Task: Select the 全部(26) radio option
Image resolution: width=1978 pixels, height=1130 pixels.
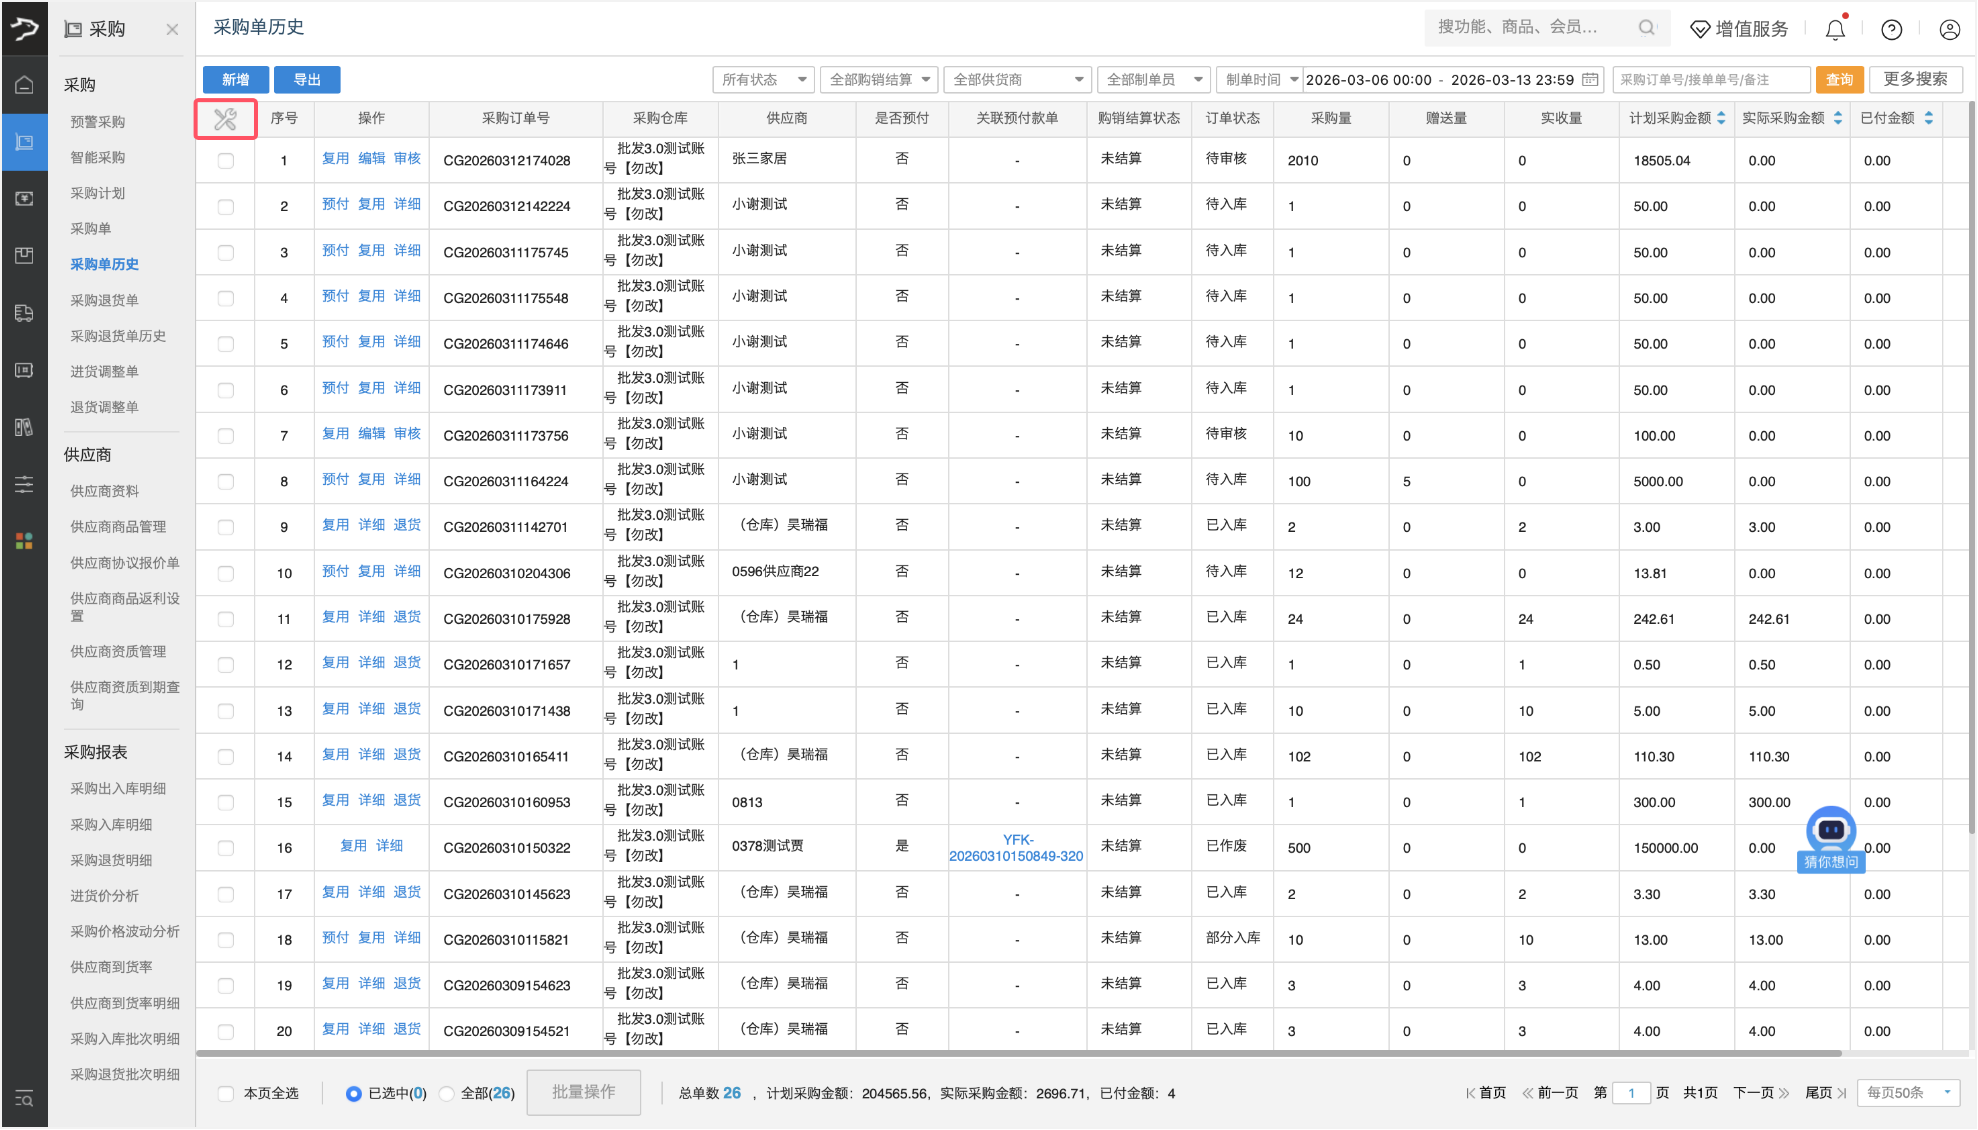Action: click(448, 1093)
